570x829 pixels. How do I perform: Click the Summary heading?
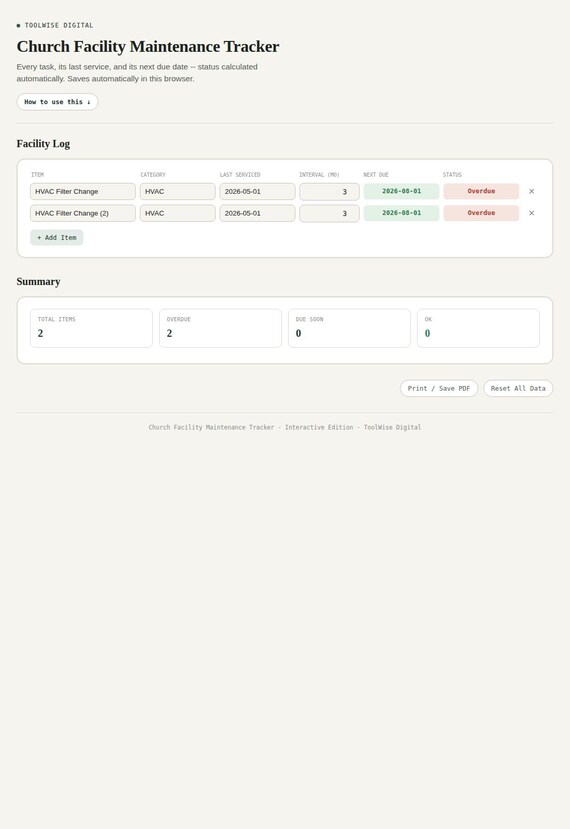[x=39, y=281]
